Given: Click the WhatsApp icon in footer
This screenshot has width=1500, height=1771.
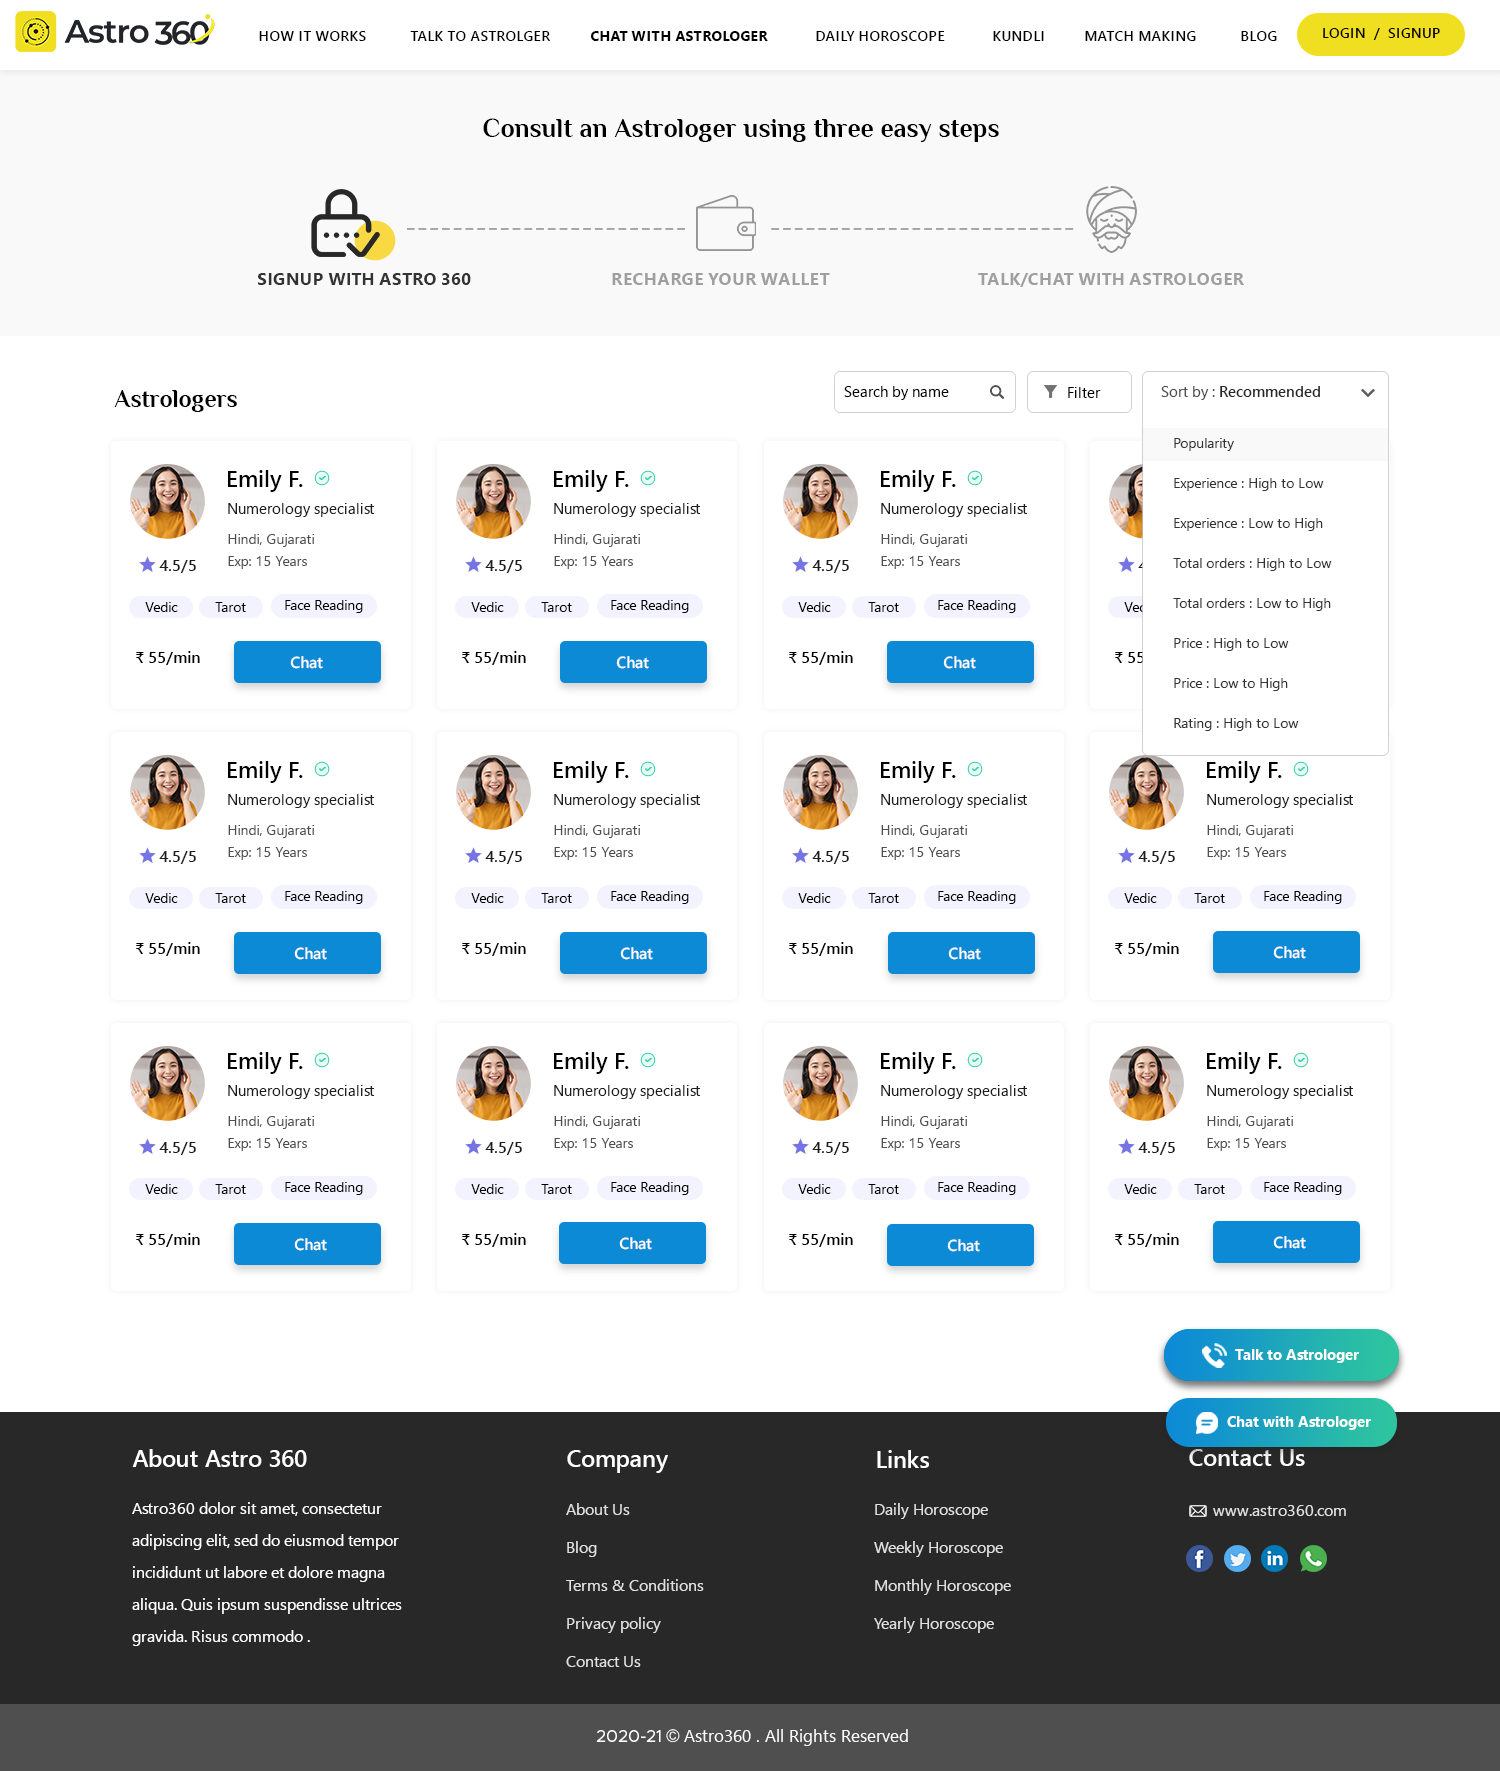Looking at the screenshot, I should pyautogui.click(x=1313, y=1558).
